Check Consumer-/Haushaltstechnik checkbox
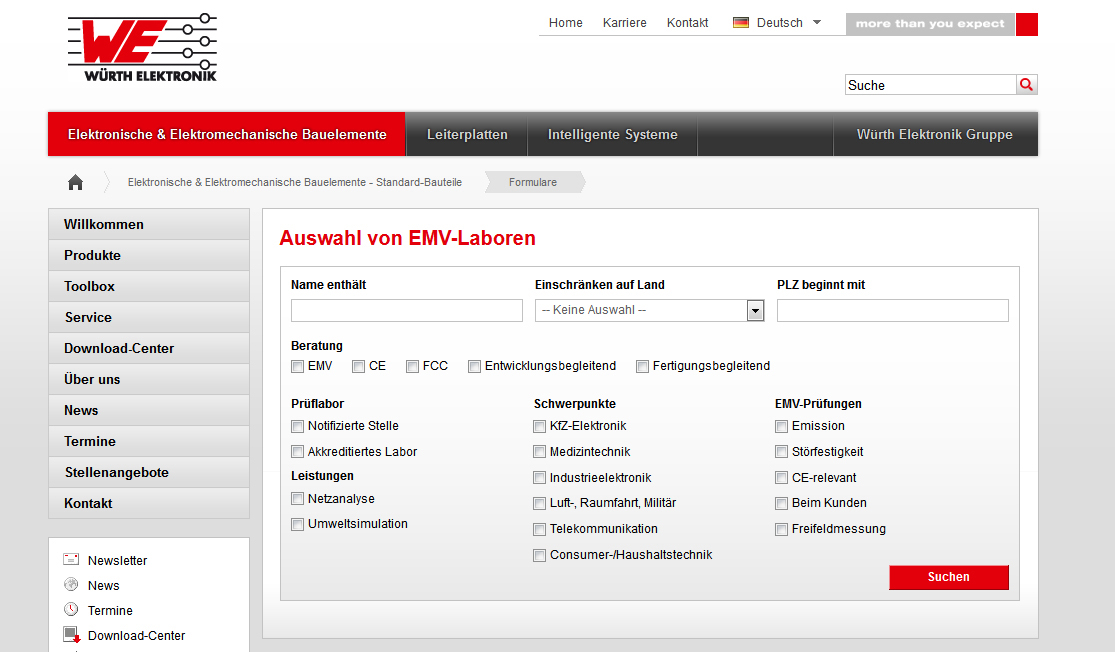 coord(539,555)
